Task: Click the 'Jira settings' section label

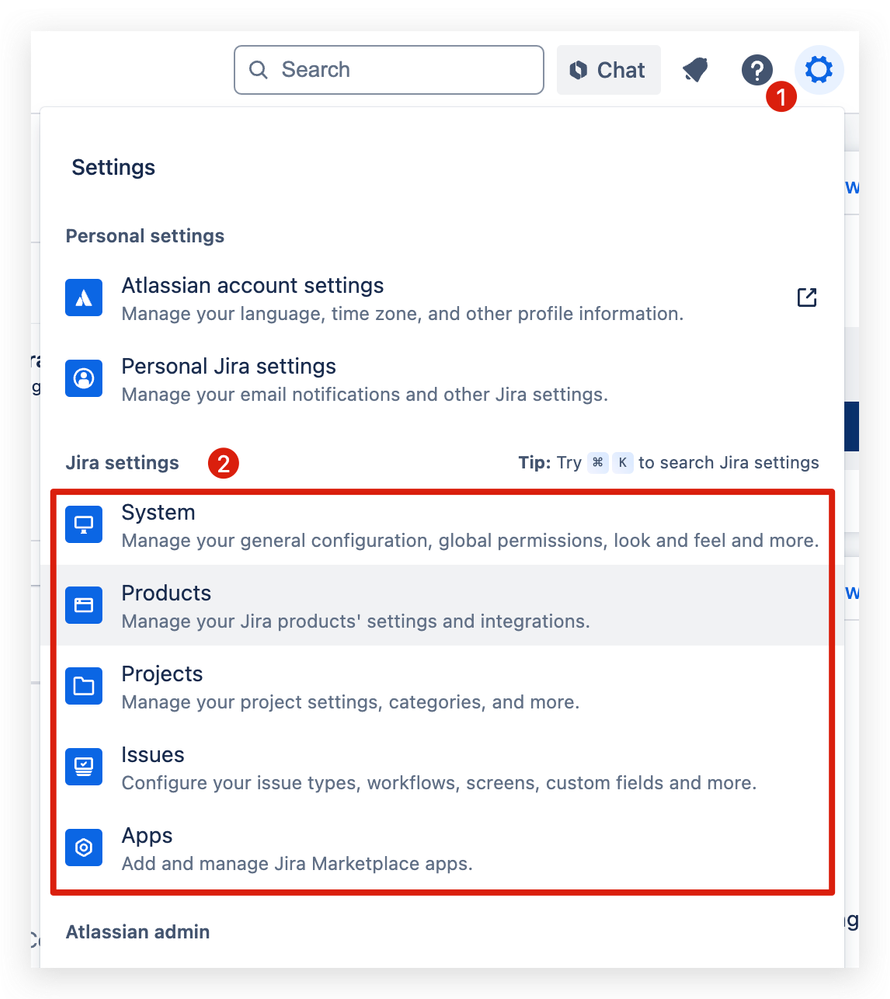Action: tap(122, 463)
